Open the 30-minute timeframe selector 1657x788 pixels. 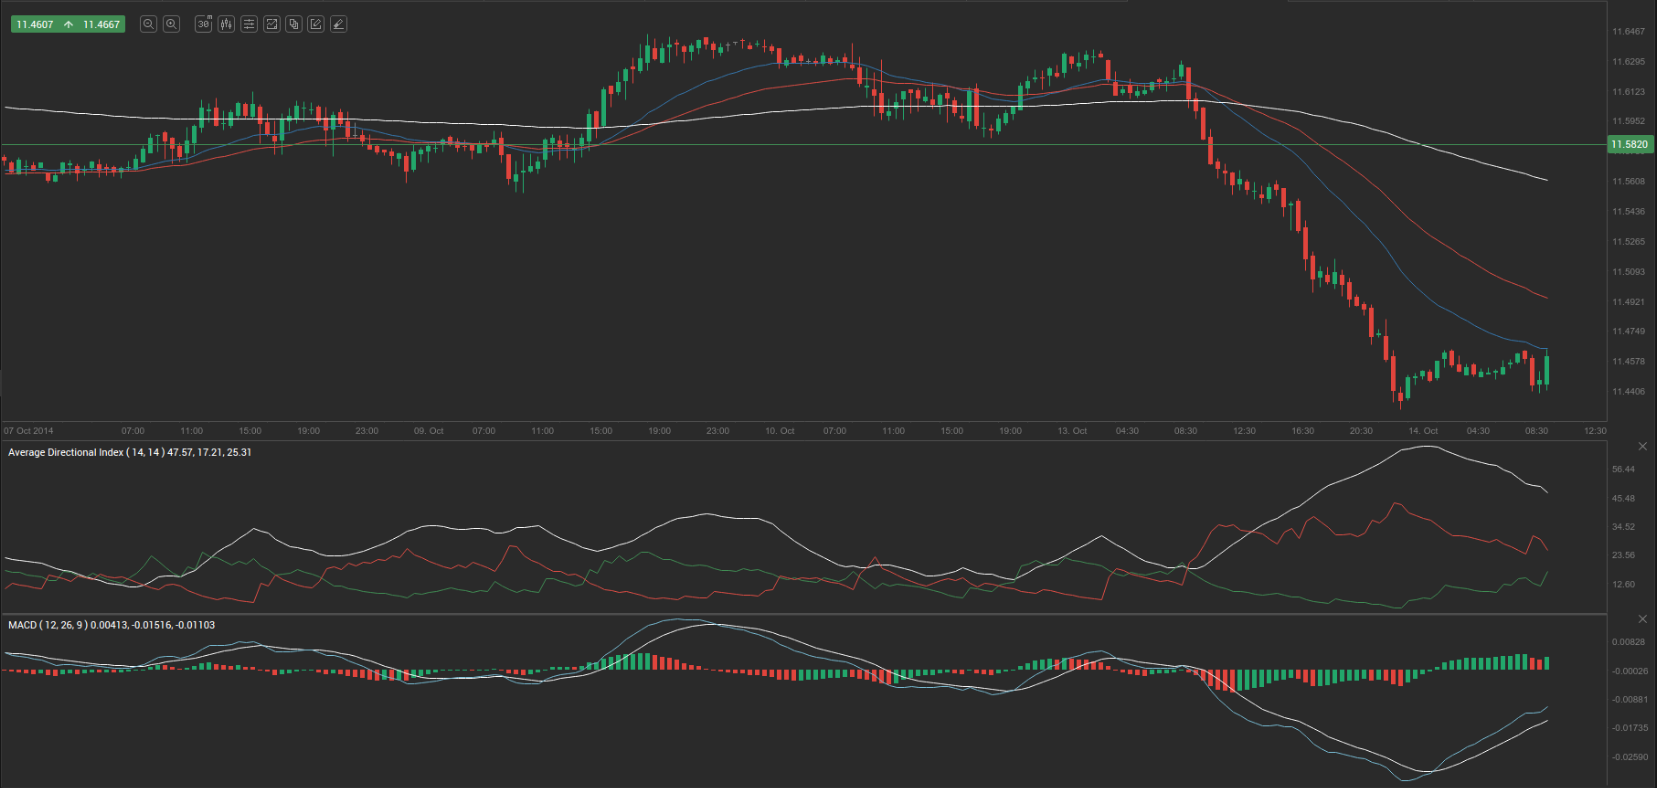(x=204, y=24)
